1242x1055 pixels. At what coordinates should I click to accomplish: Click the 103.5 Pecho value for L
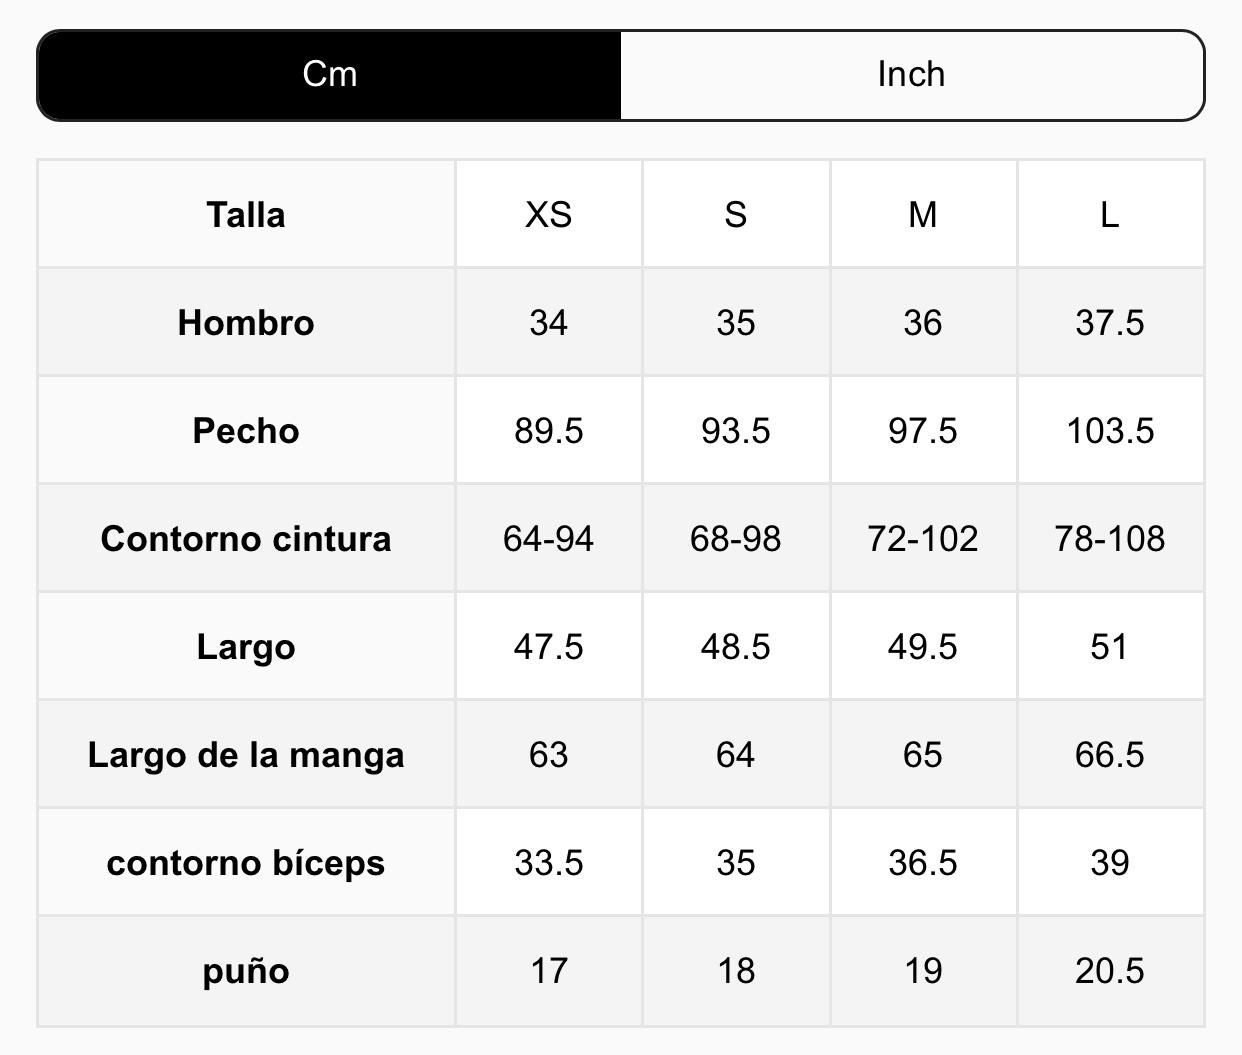tap(1109, 431)
